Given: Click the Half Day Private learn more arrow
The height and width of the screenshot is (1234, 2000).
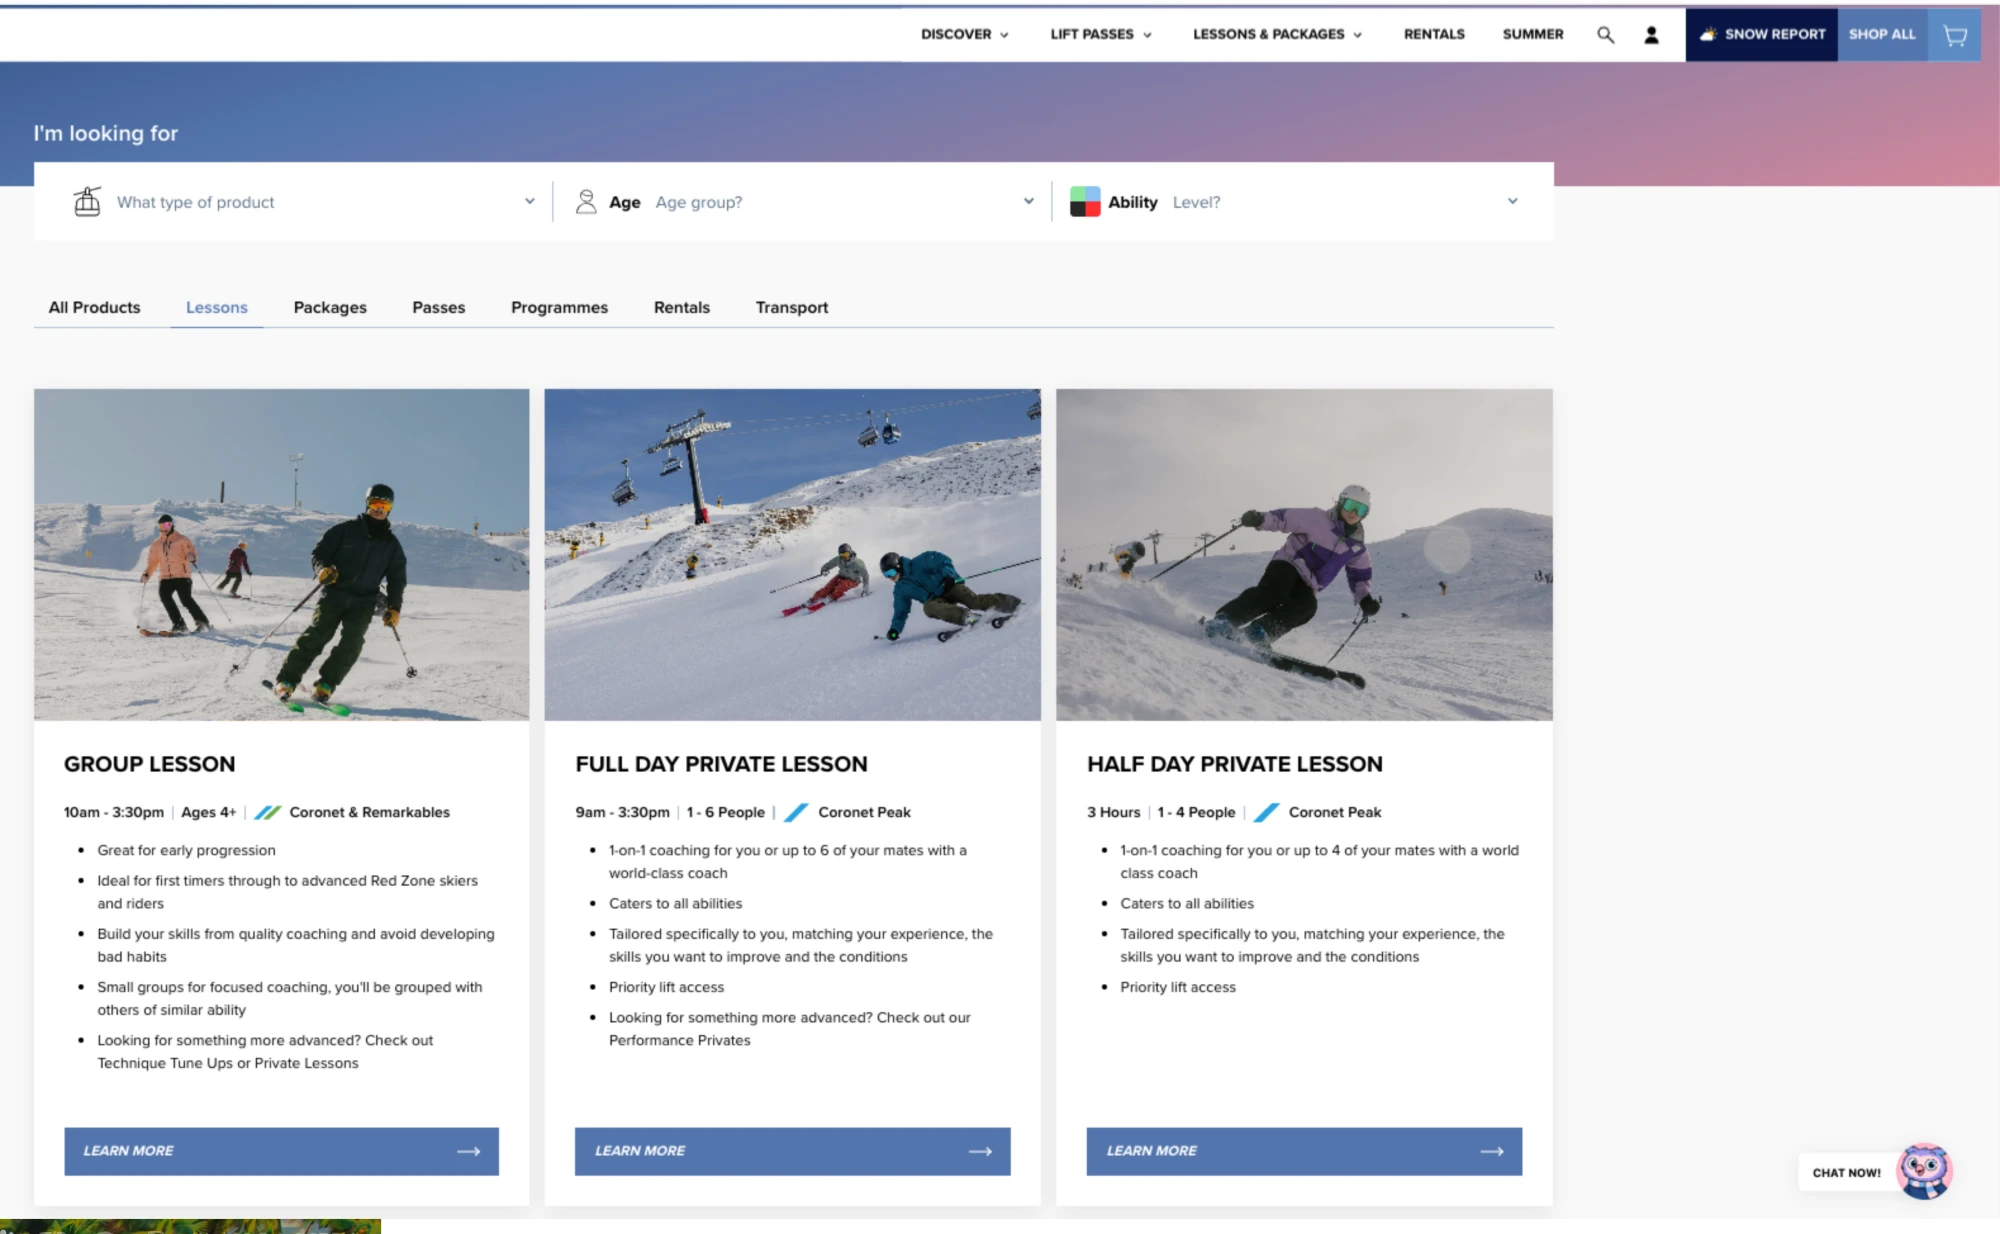Looking at the screenshot, I should (1492, 1151).
